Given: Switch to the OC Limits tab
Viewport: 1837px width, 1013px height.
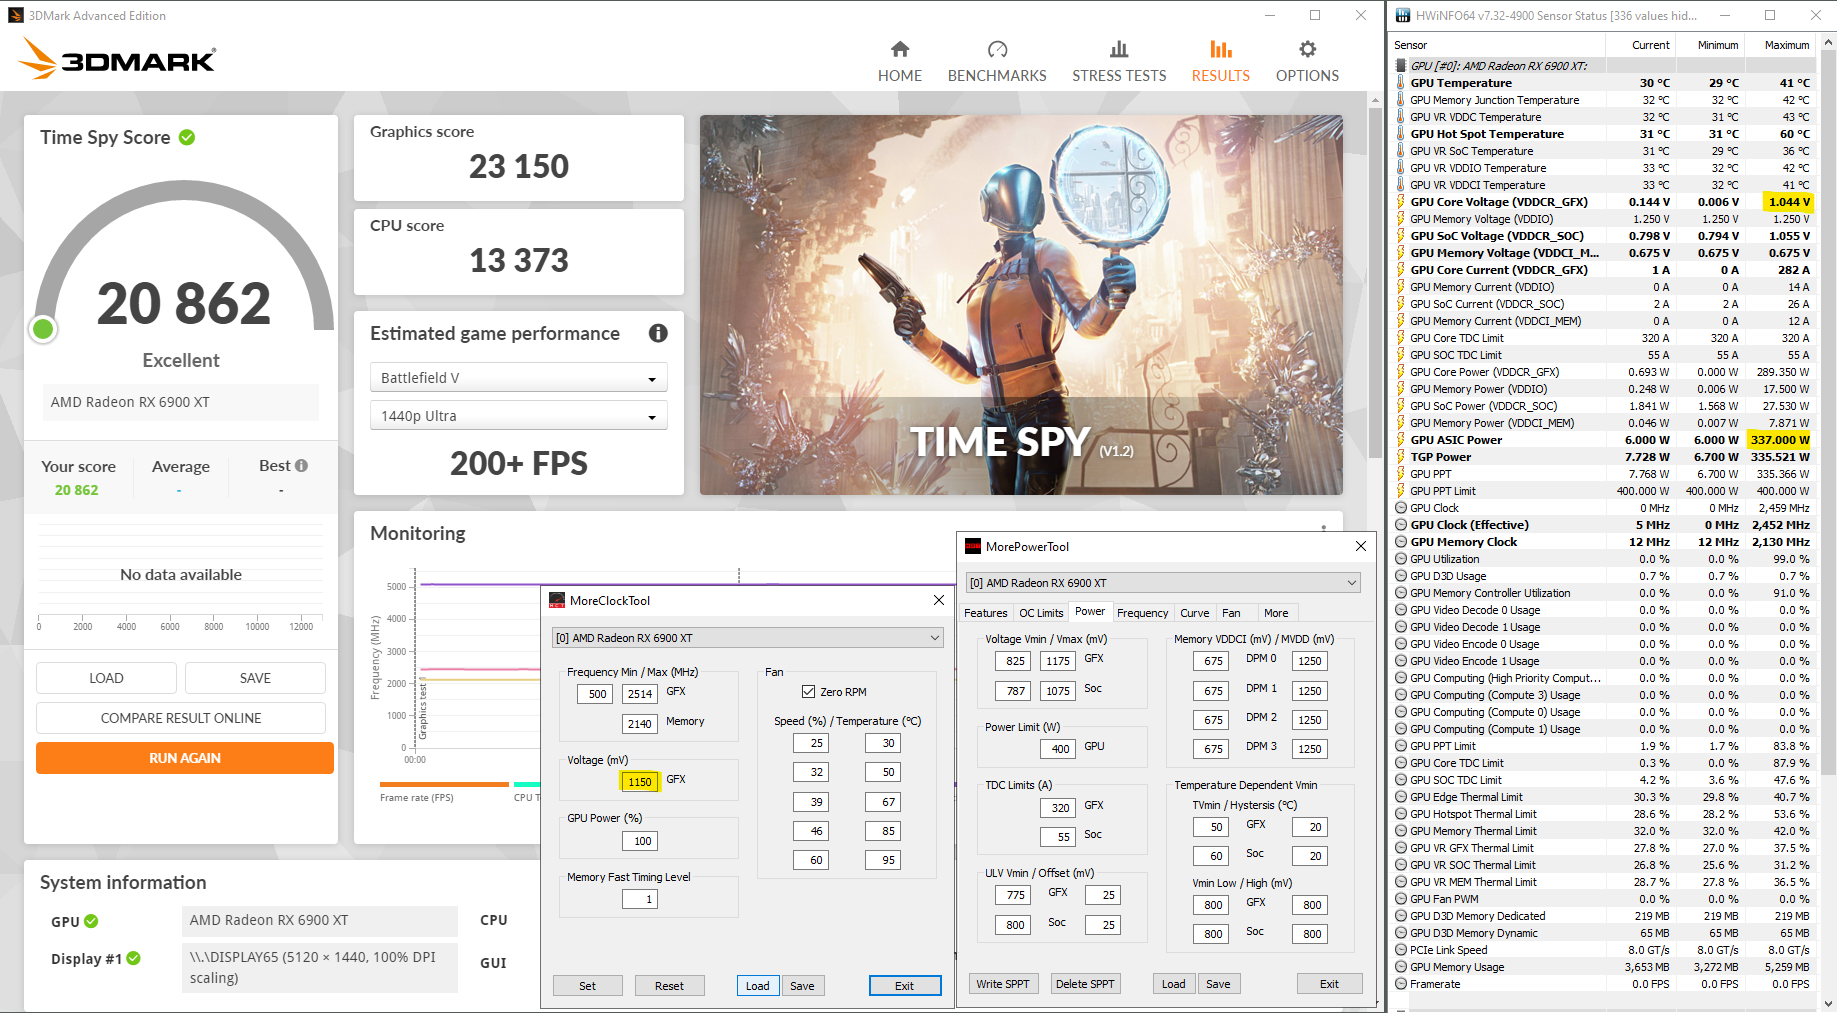Looking at the screenshot, I should coord(1041,613).
